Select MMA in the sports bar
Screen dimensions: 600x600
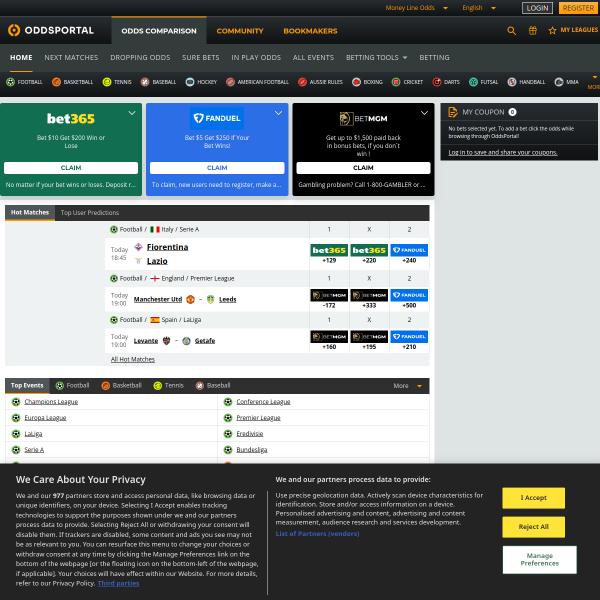click(x=567, y=82)
